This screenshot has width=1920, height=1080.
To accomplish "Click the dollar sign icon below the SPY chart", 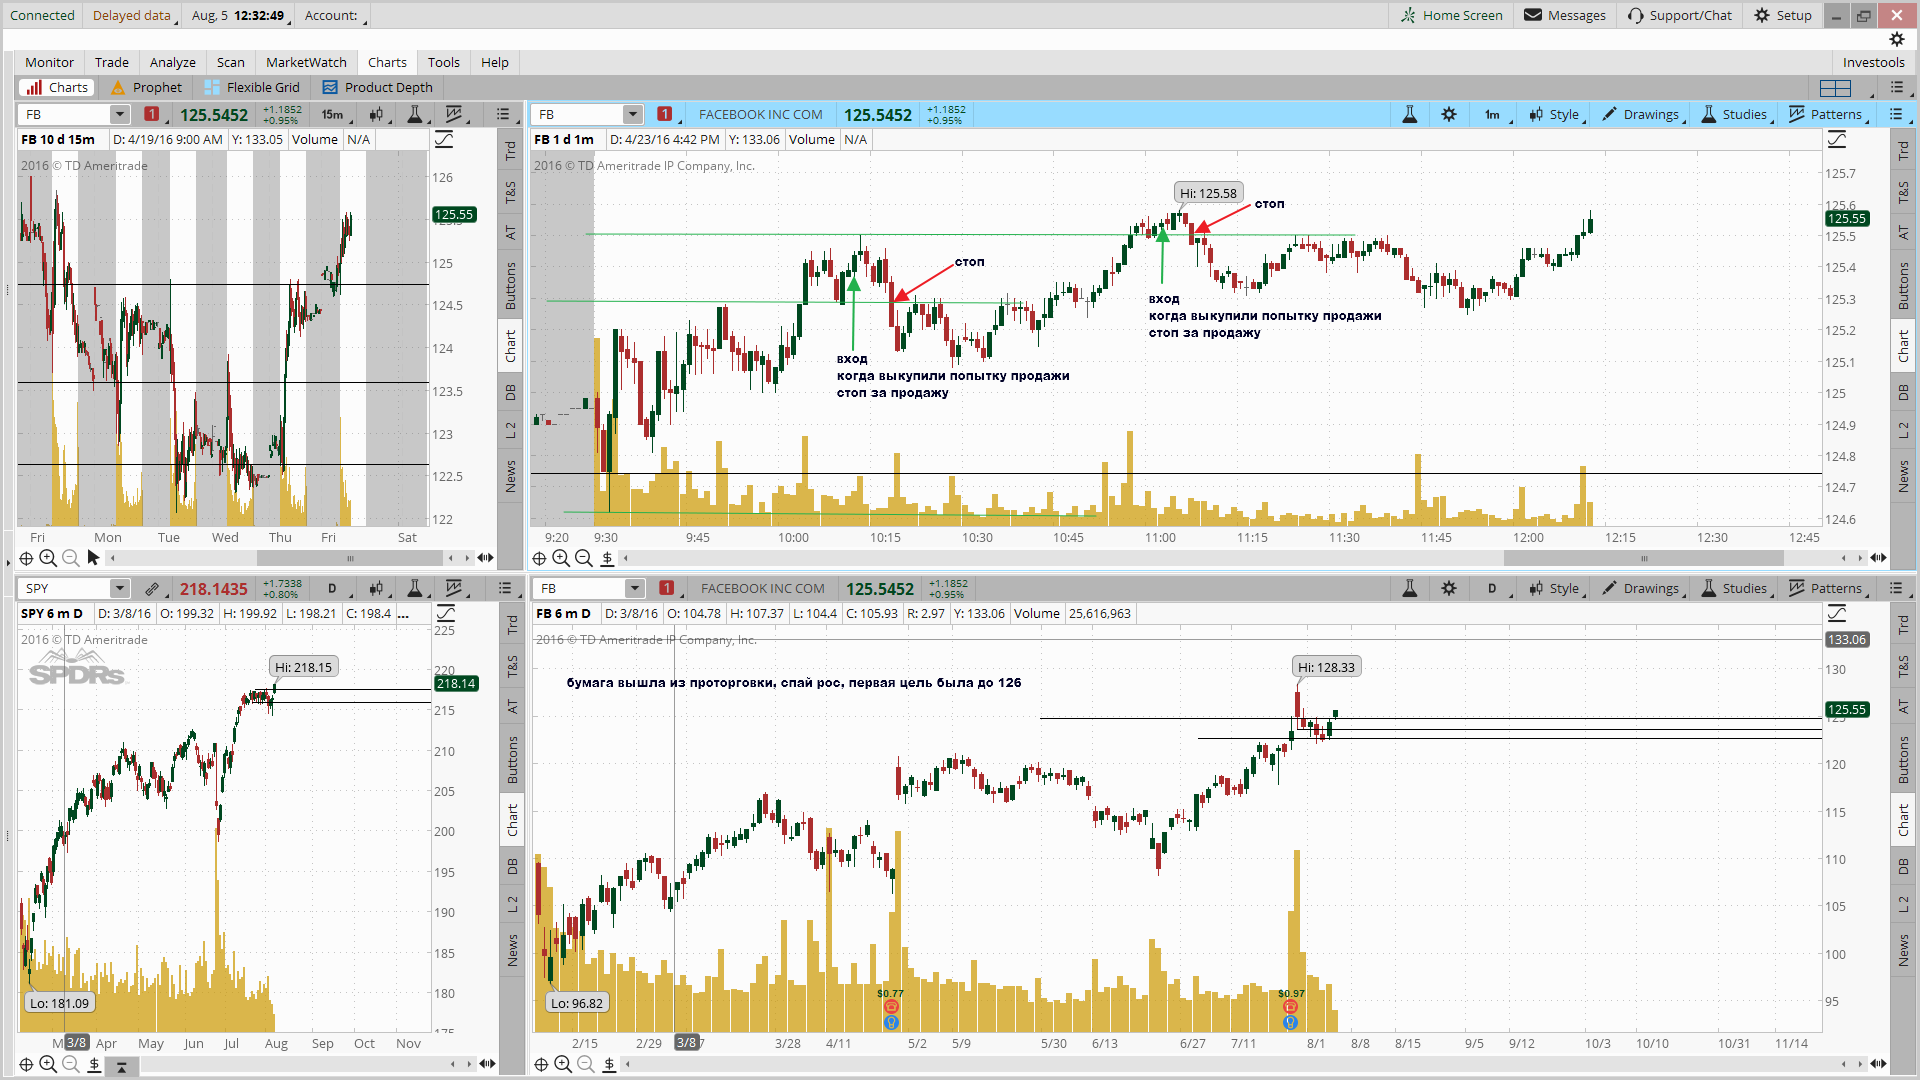I will 95,1064.
